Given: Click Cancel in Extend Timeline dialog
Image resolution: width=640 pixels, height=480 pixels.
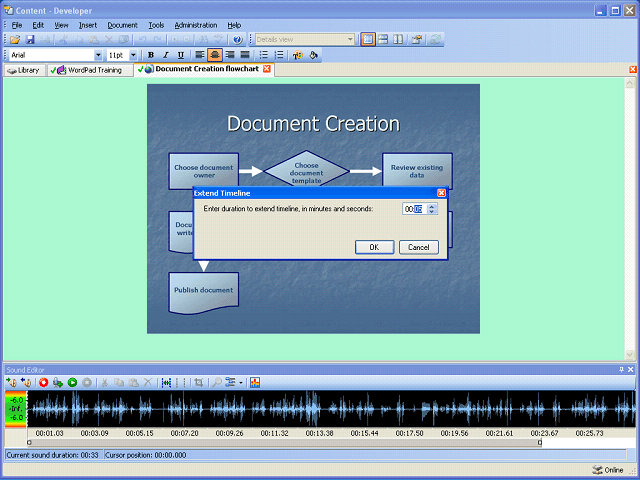Looking at the screenshot, I should 419,247.
